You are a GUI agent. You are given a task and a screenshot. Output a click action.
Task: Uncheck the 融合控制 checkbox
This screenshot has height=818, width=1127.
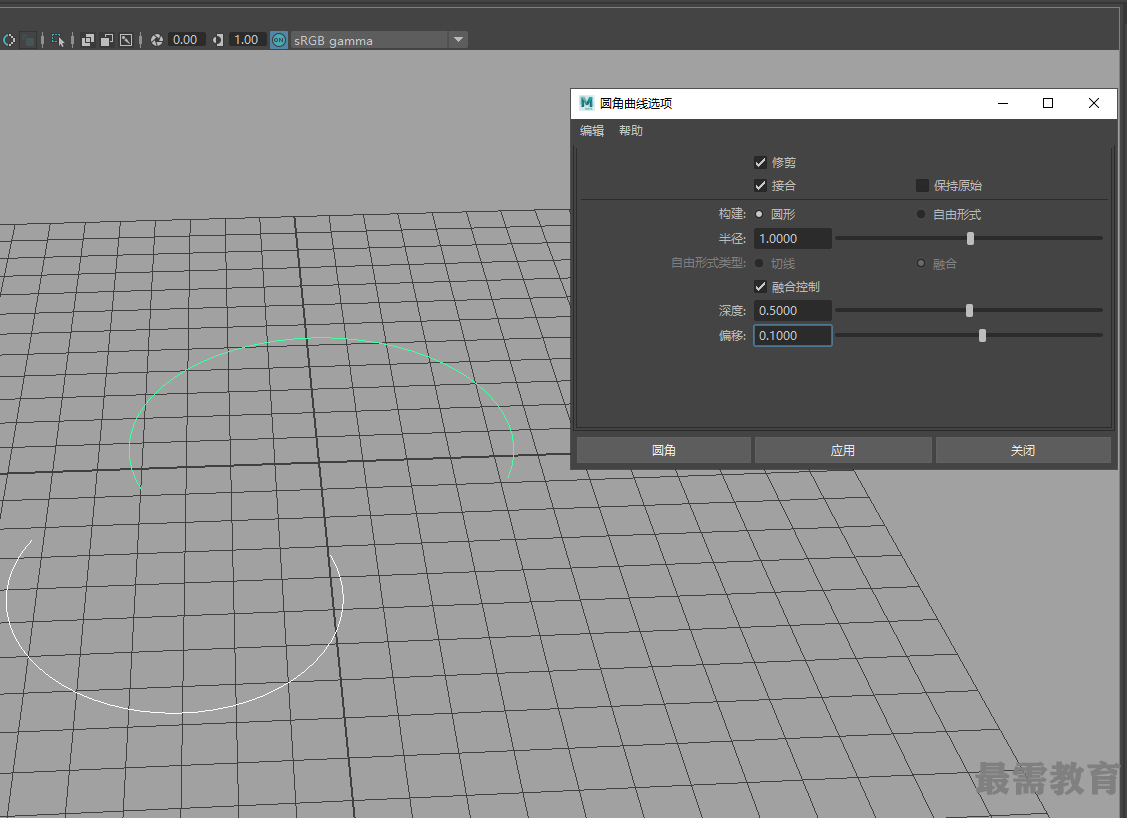(x=760, y=287)
